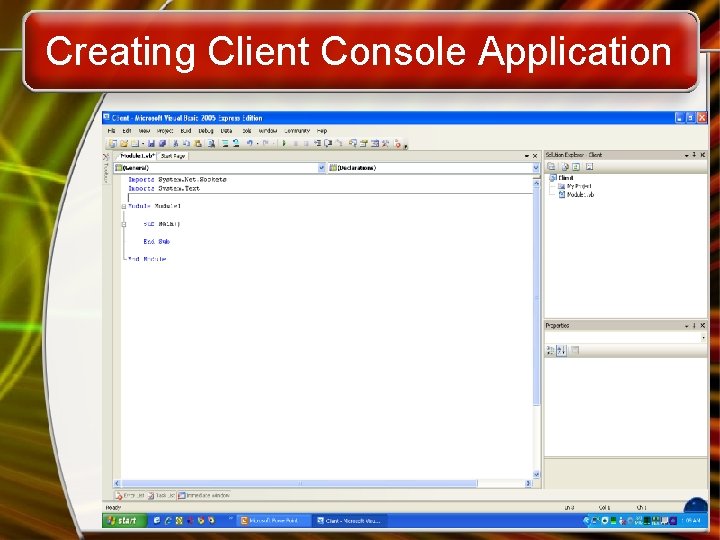The height and width of the screenshot is (540, 720).
Task: Click the Open File folder icon
Action: tap(124, 144)
